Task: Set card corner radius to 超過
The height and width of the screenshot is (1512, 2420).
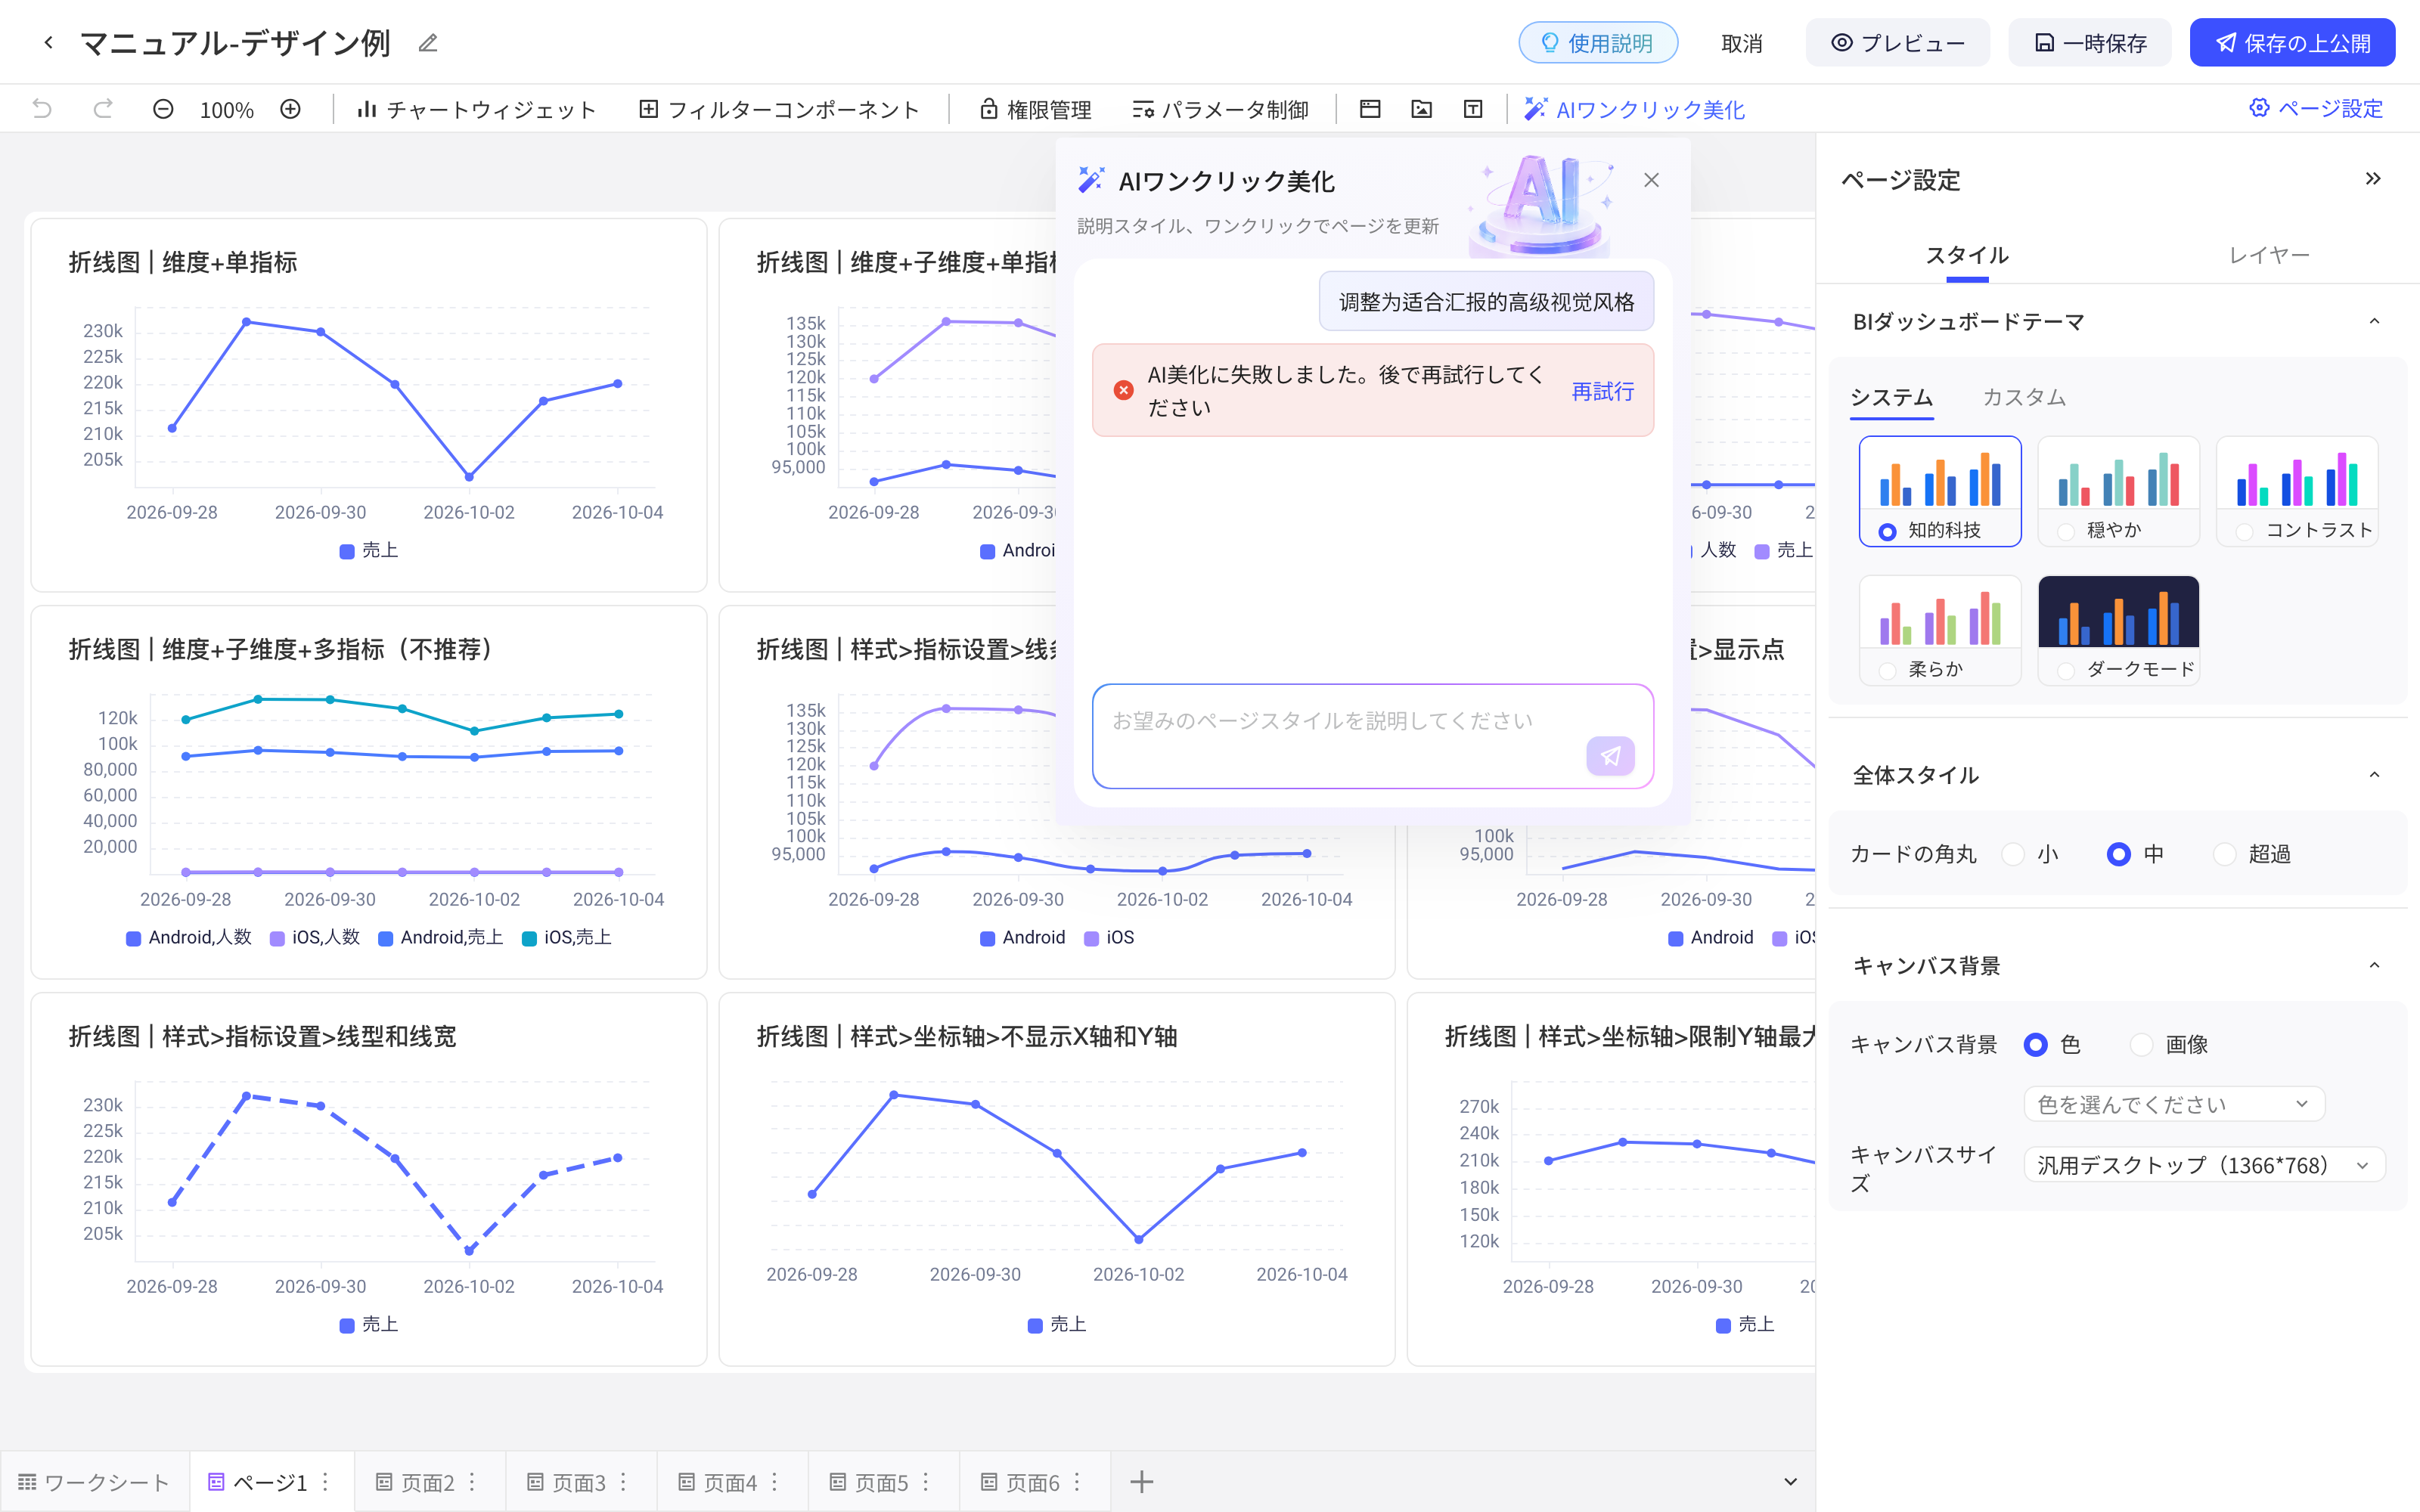Action: coord(2225,854)
